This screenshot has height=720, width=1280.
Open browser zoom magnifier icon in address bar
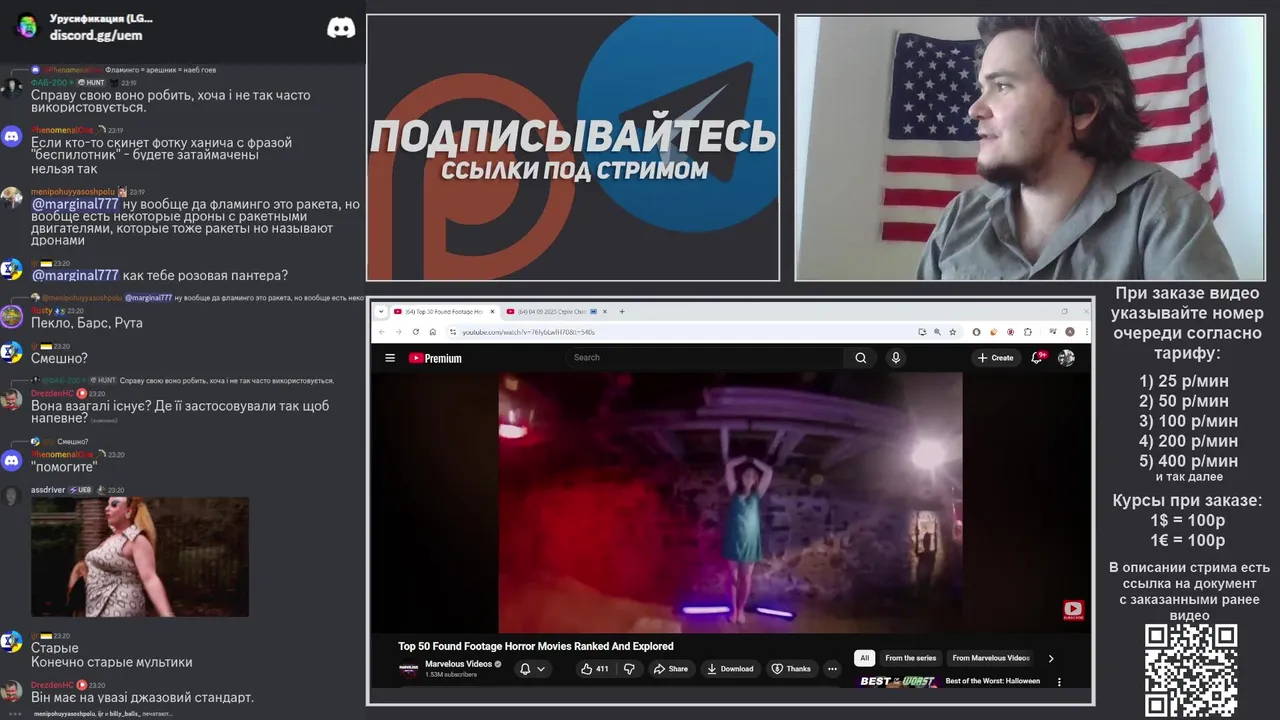coord(937,332)
